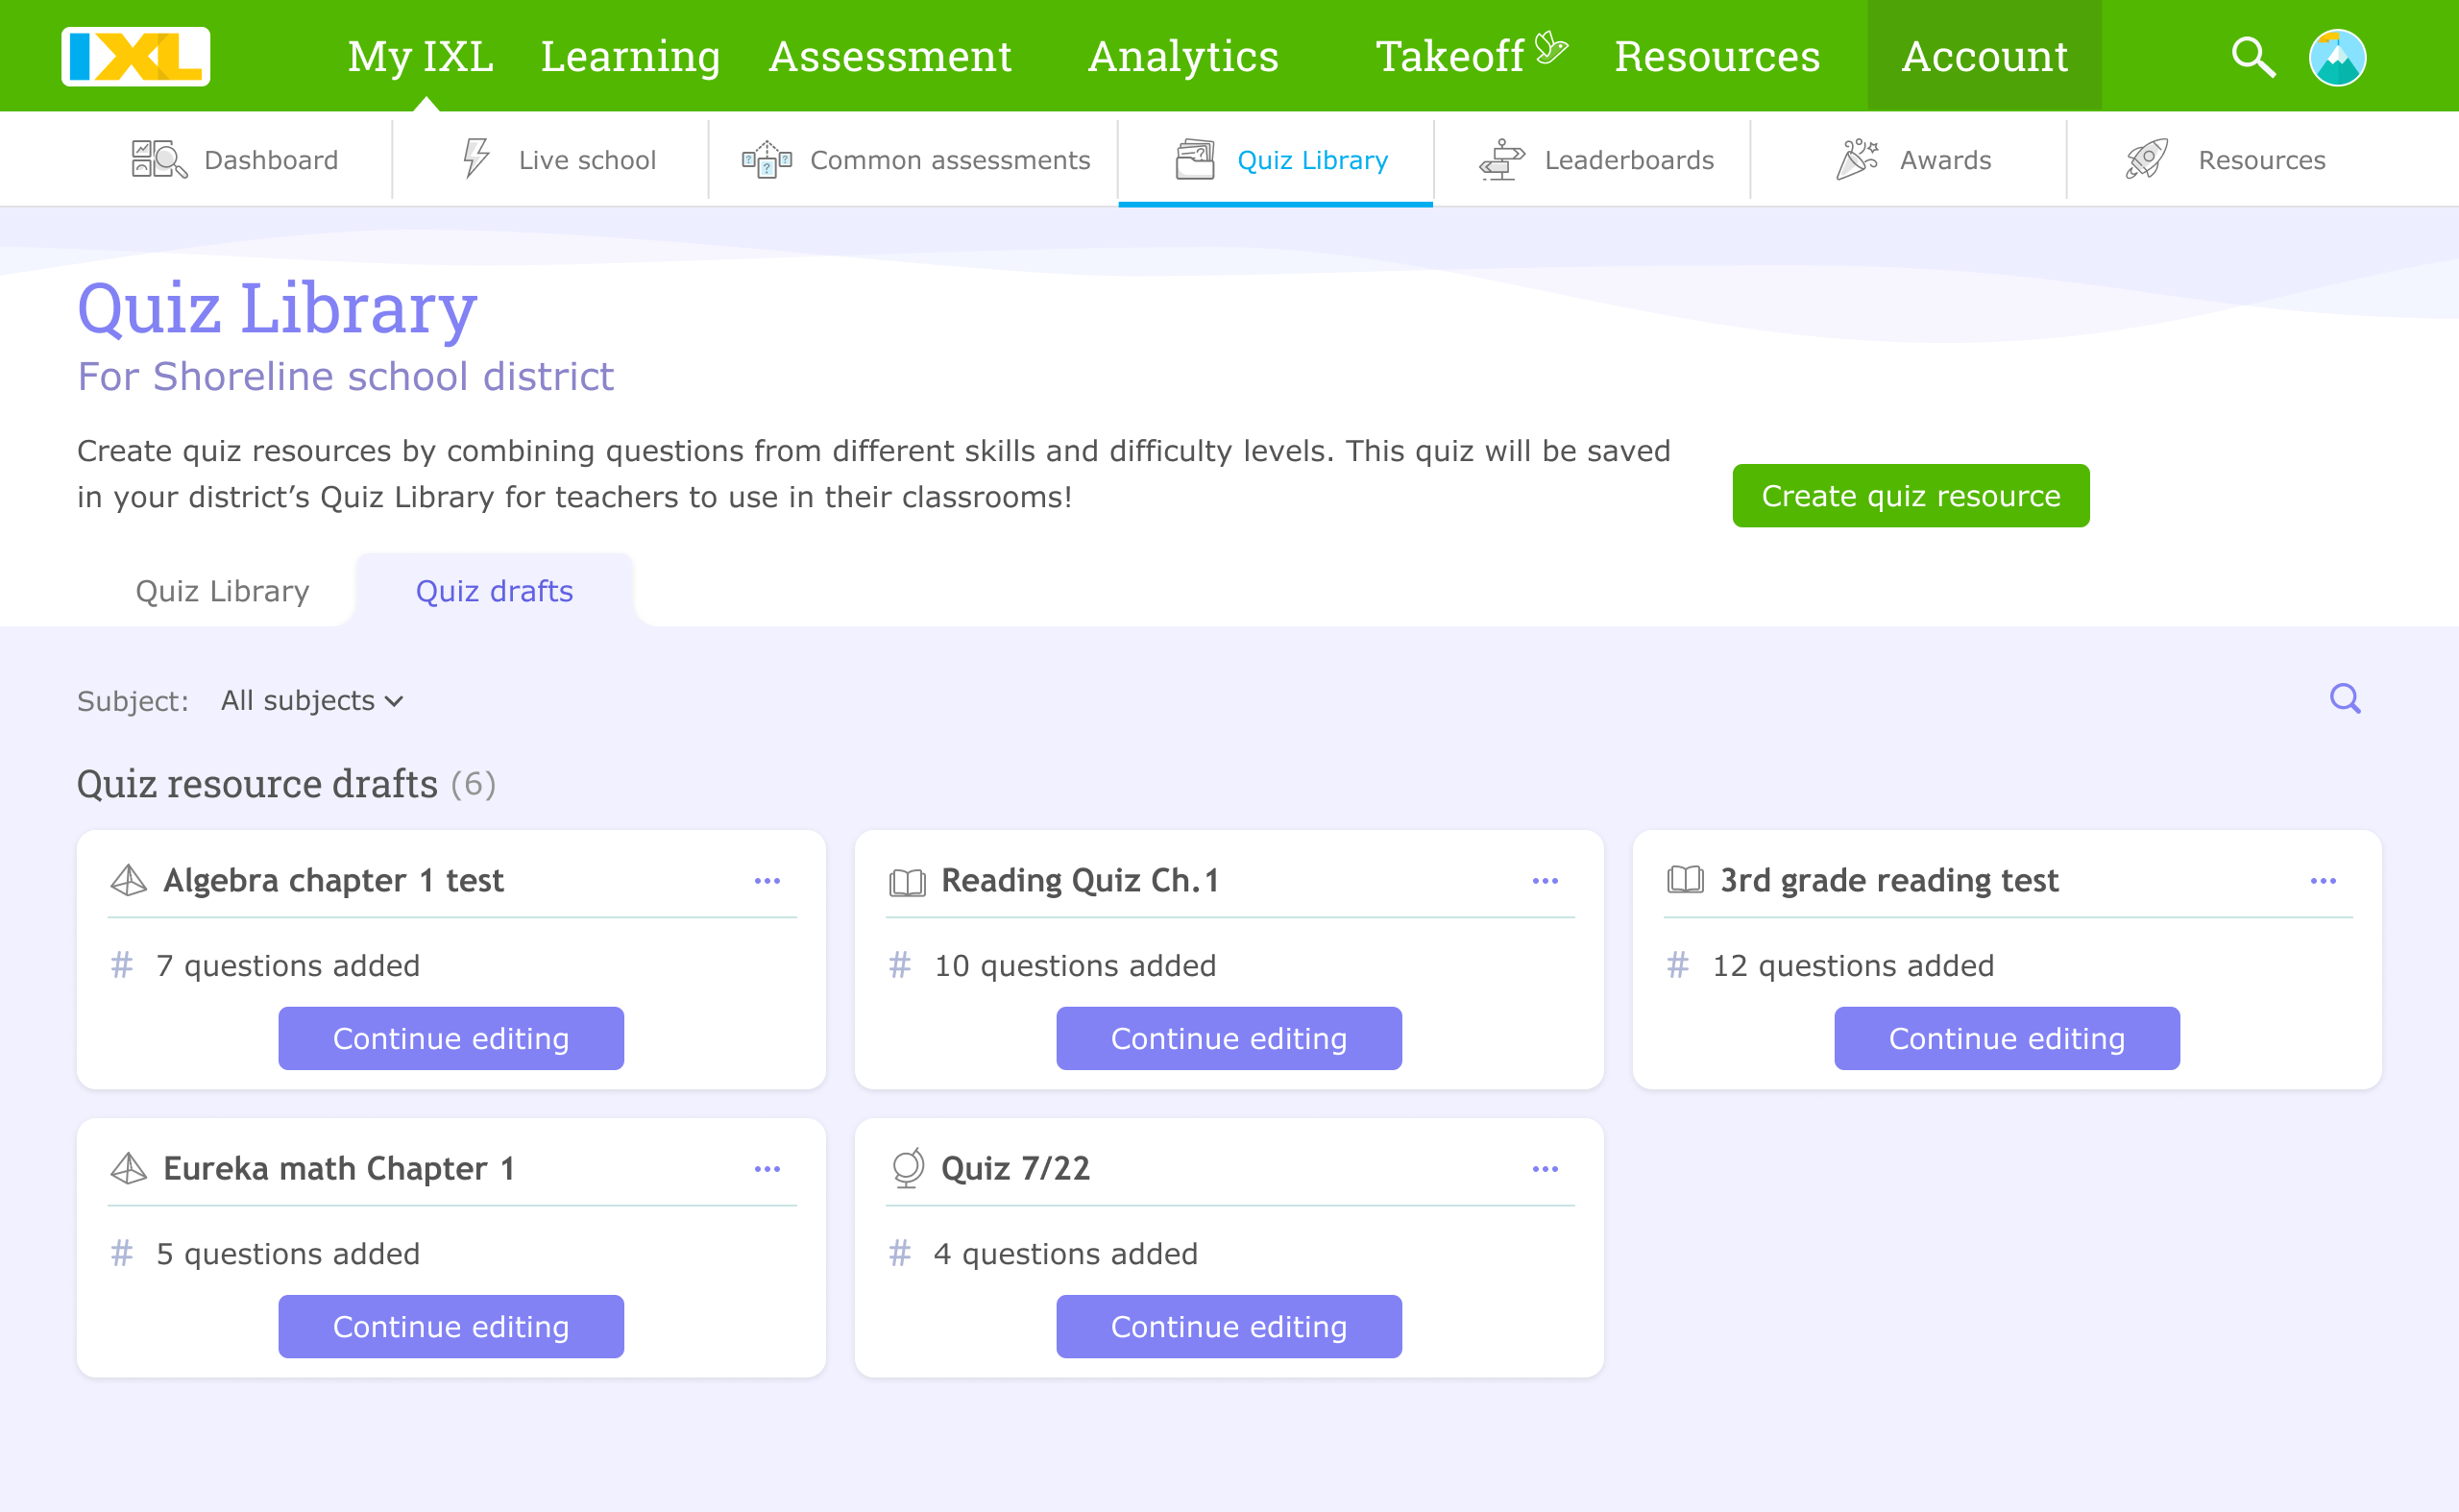Viewport: 2459px width, 1512px height.
Task: Open more options for Quiz 7/22
Action: click(1545, 1169)
